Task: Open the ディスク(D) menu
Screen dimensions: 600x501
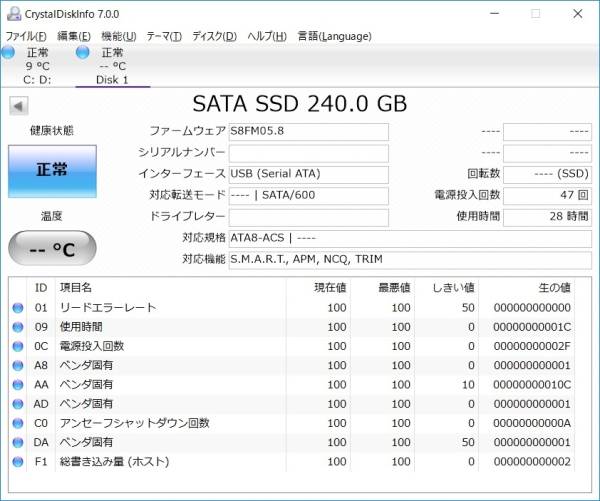Action: (x=215, y=36)
